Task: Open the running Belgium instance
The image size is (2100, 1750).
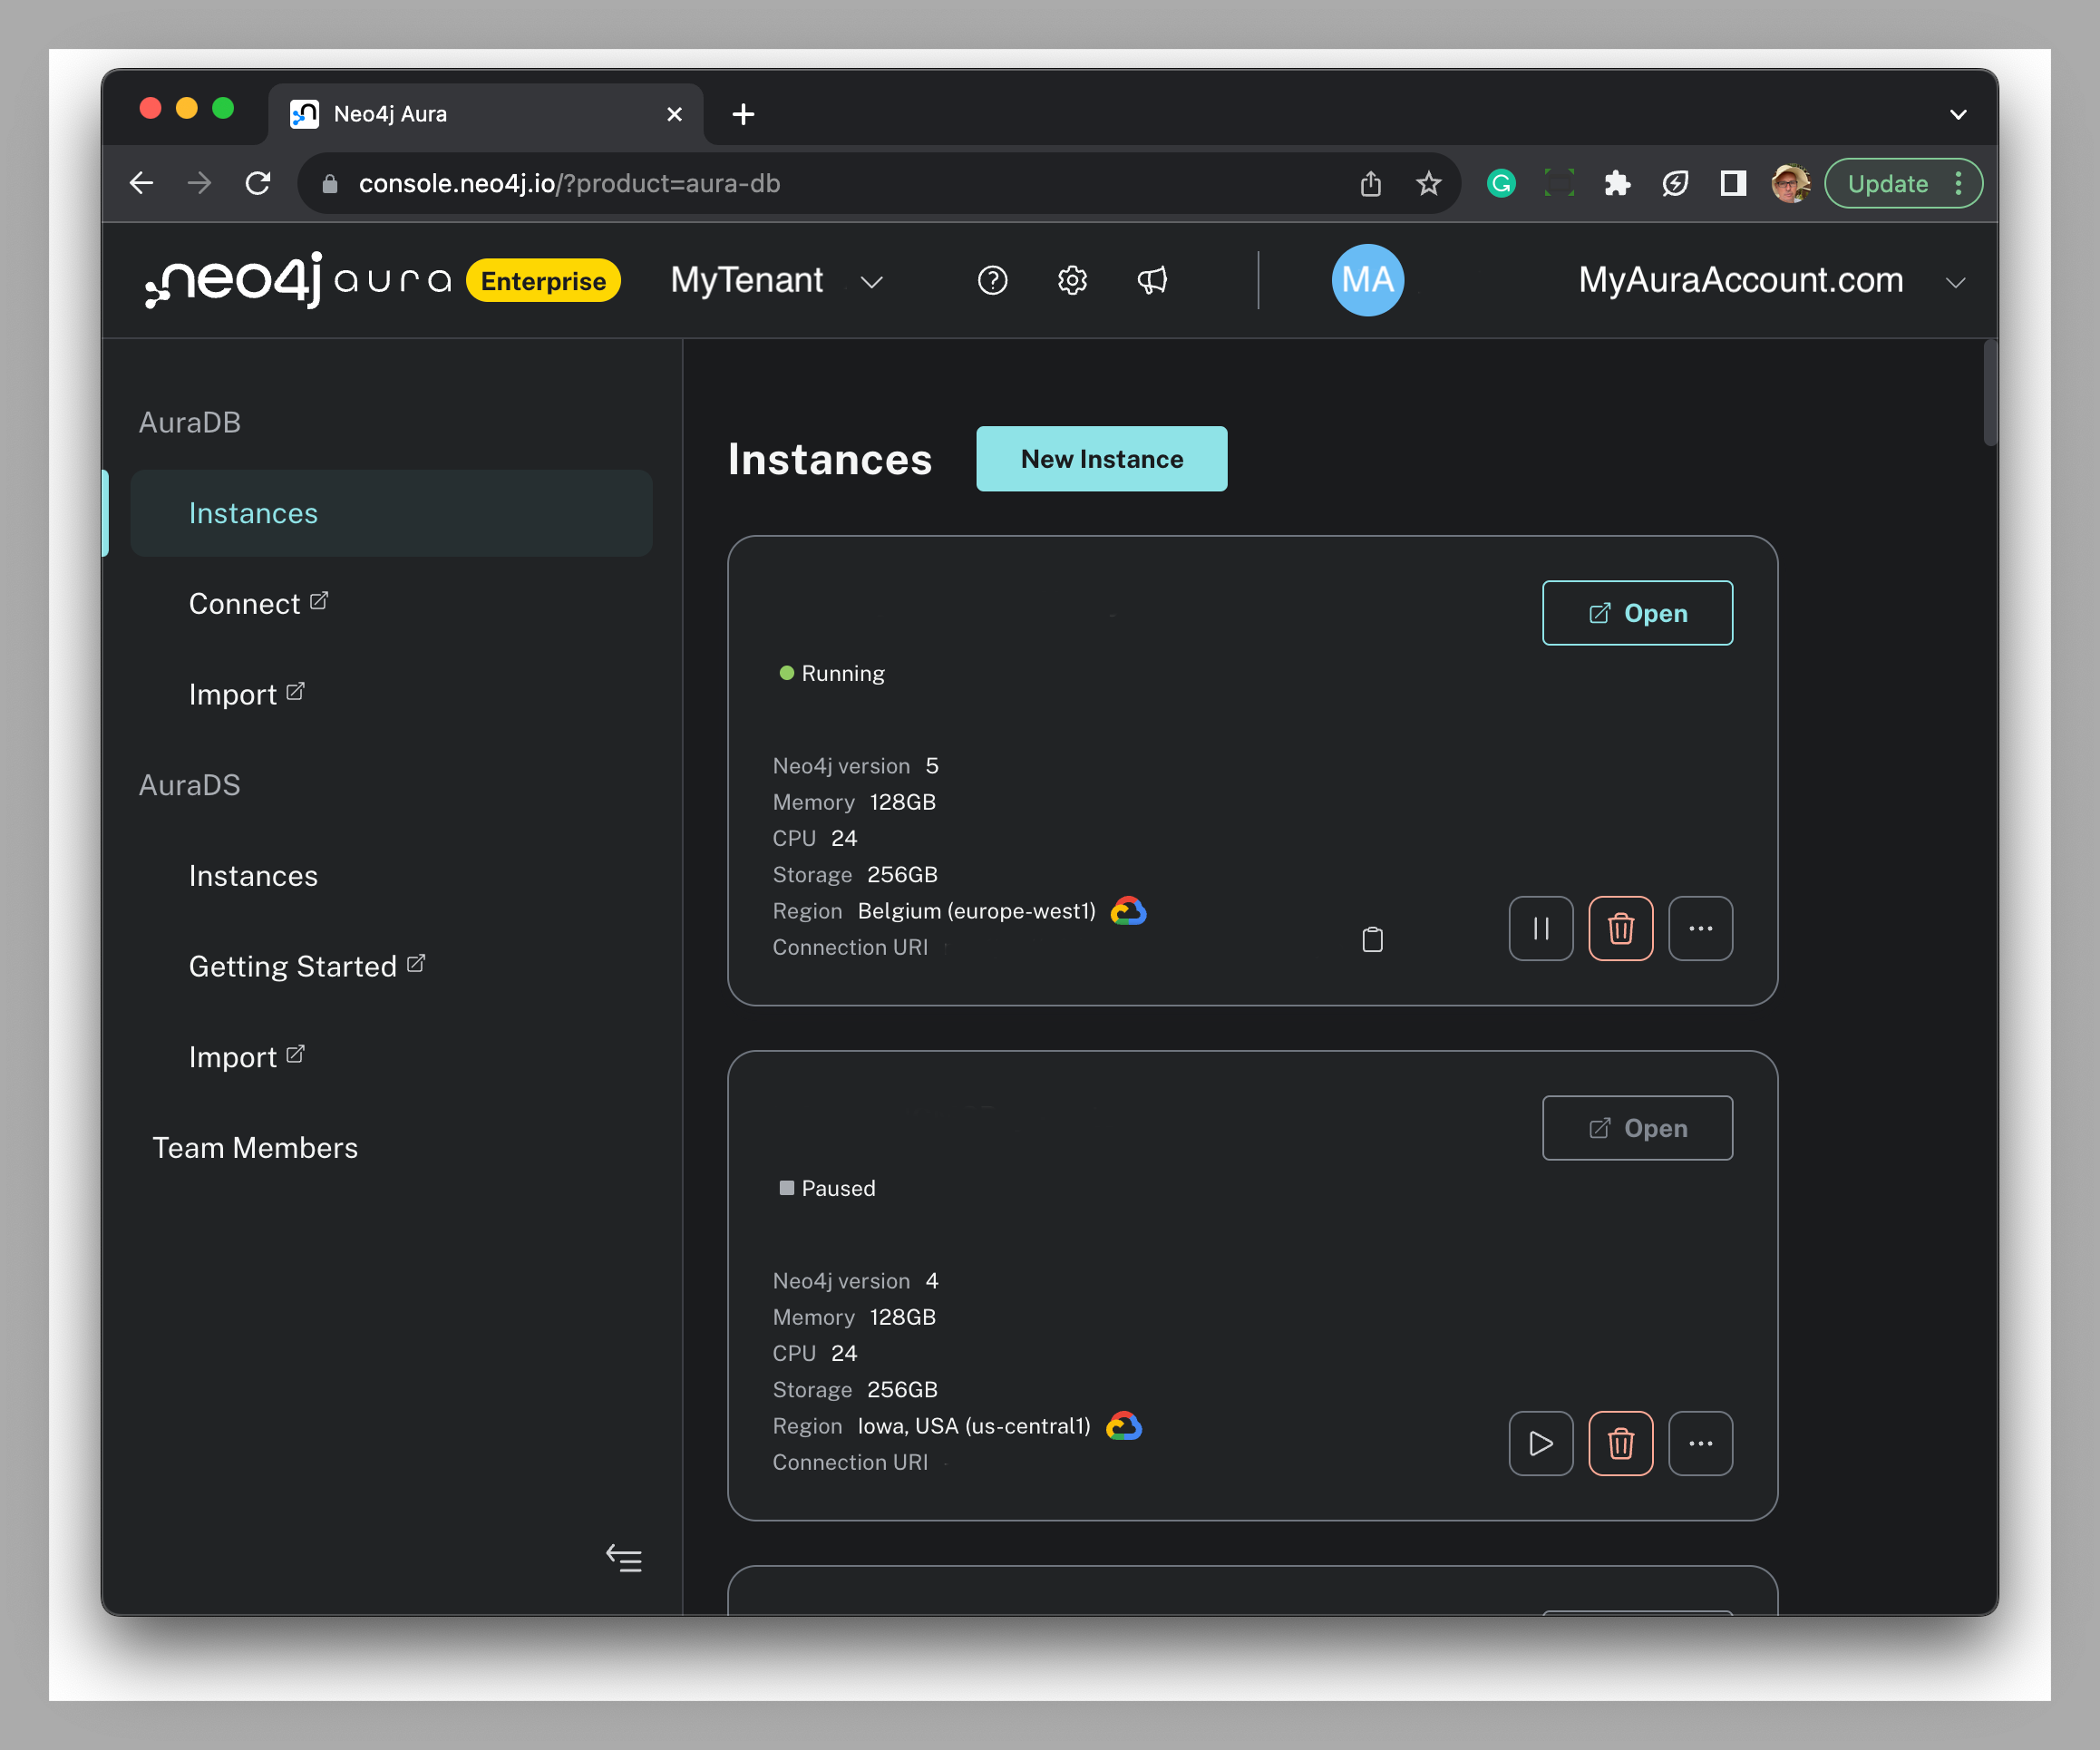Action: click(x=1637, y=613)
